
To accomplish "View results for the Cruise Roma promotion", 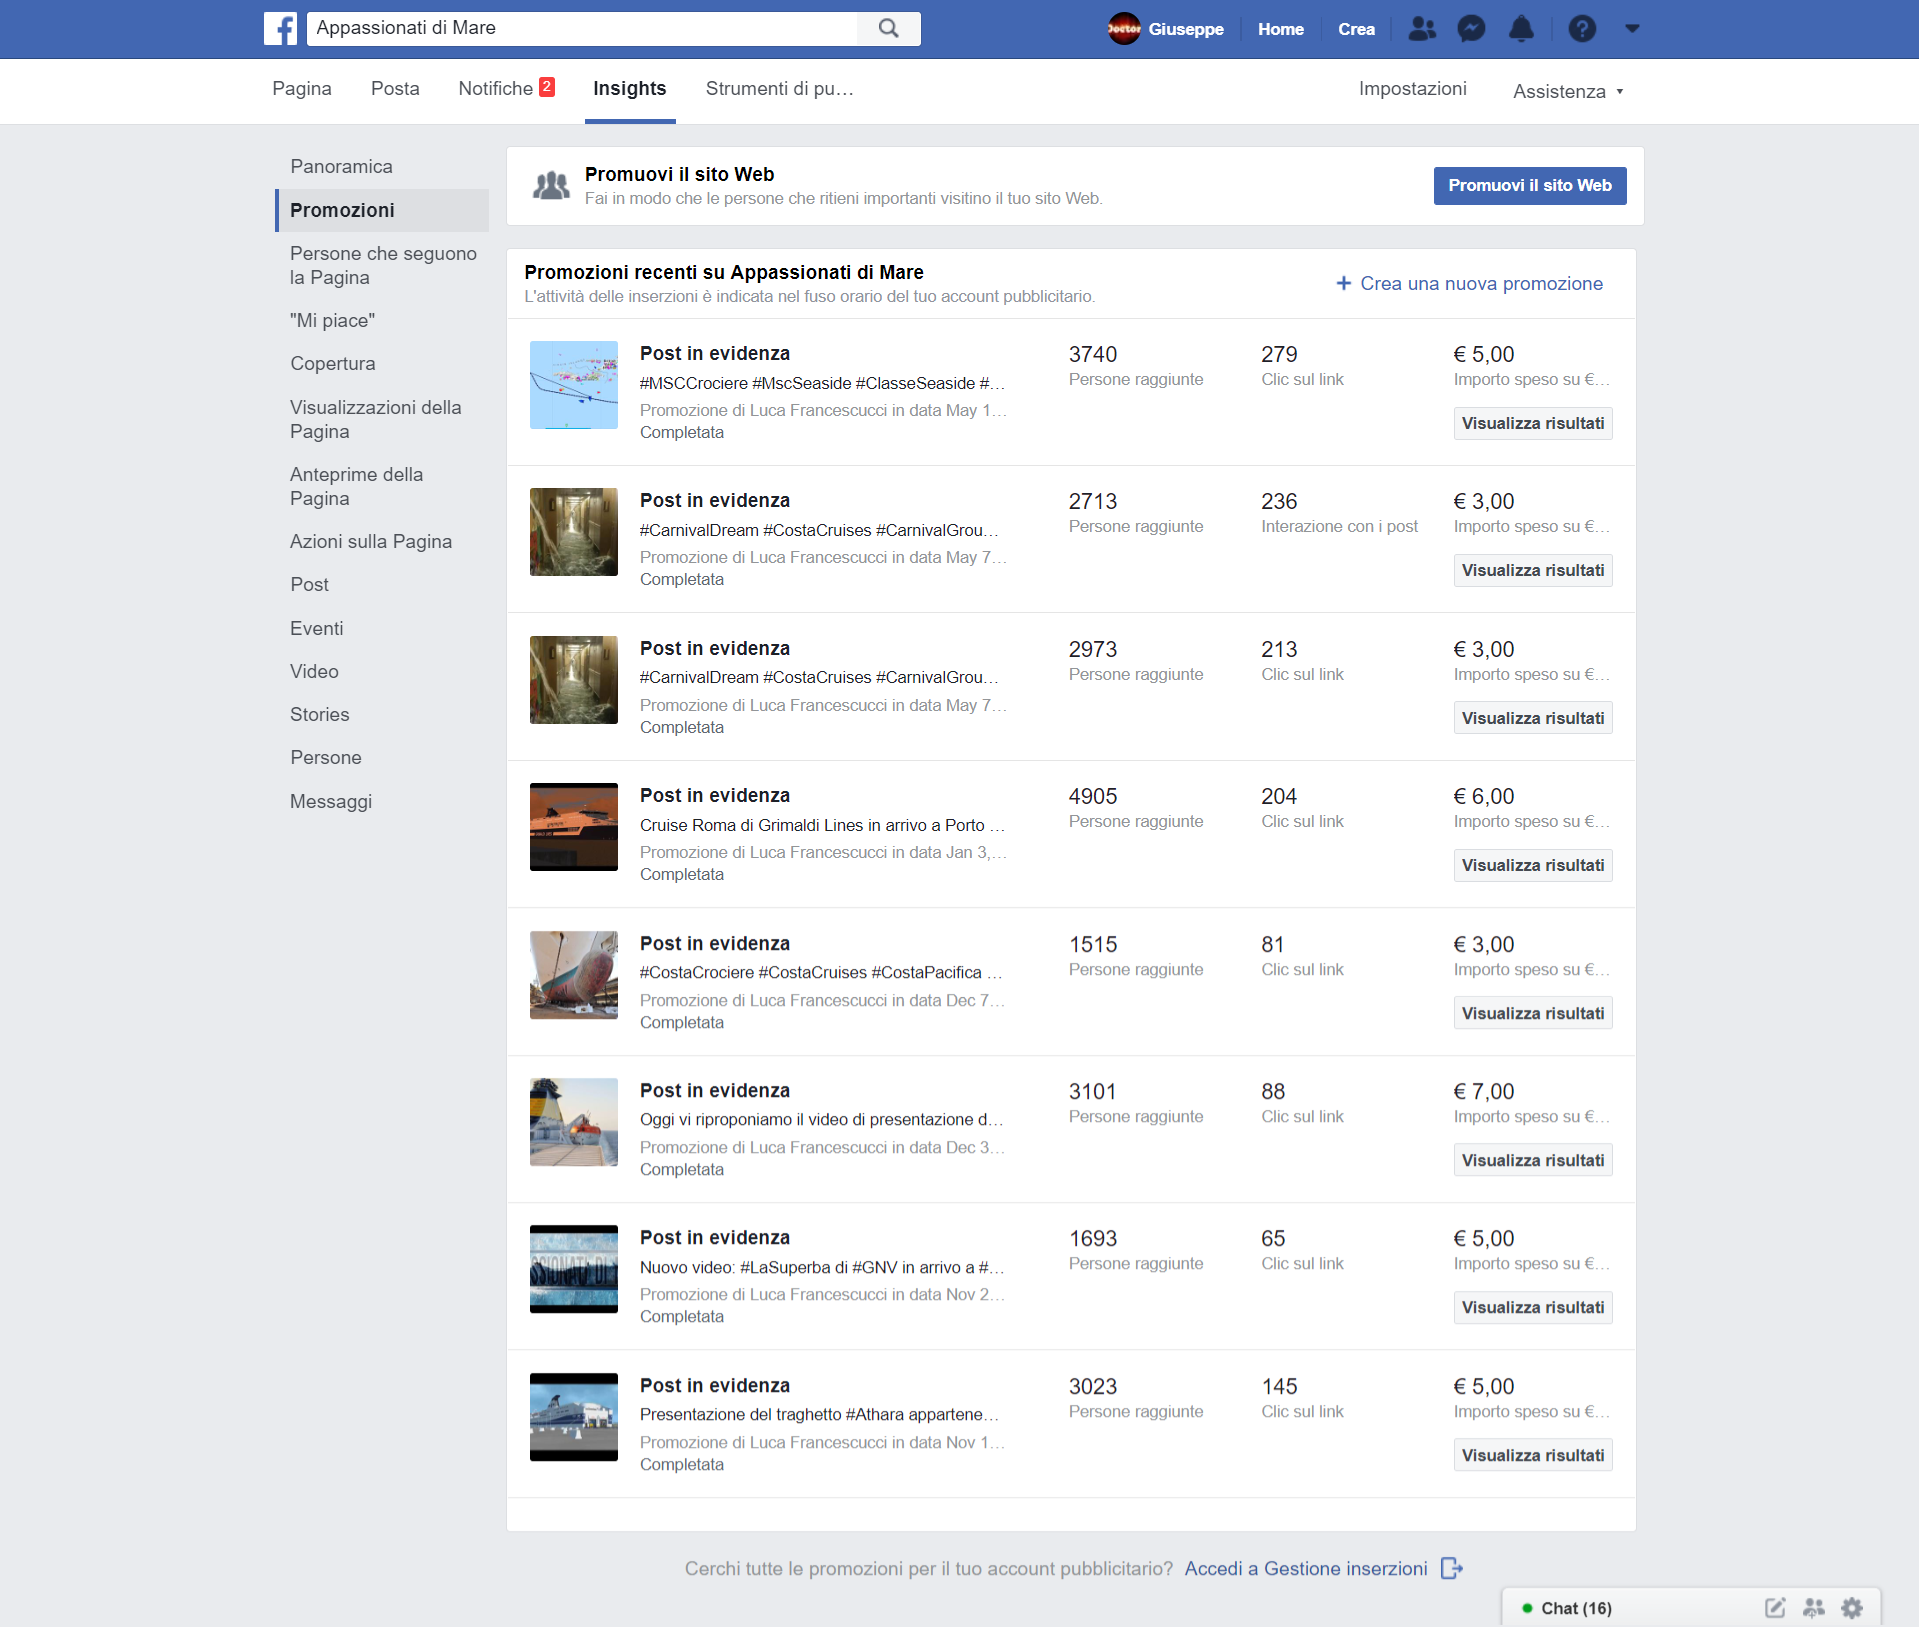I will pos(1532,865).
